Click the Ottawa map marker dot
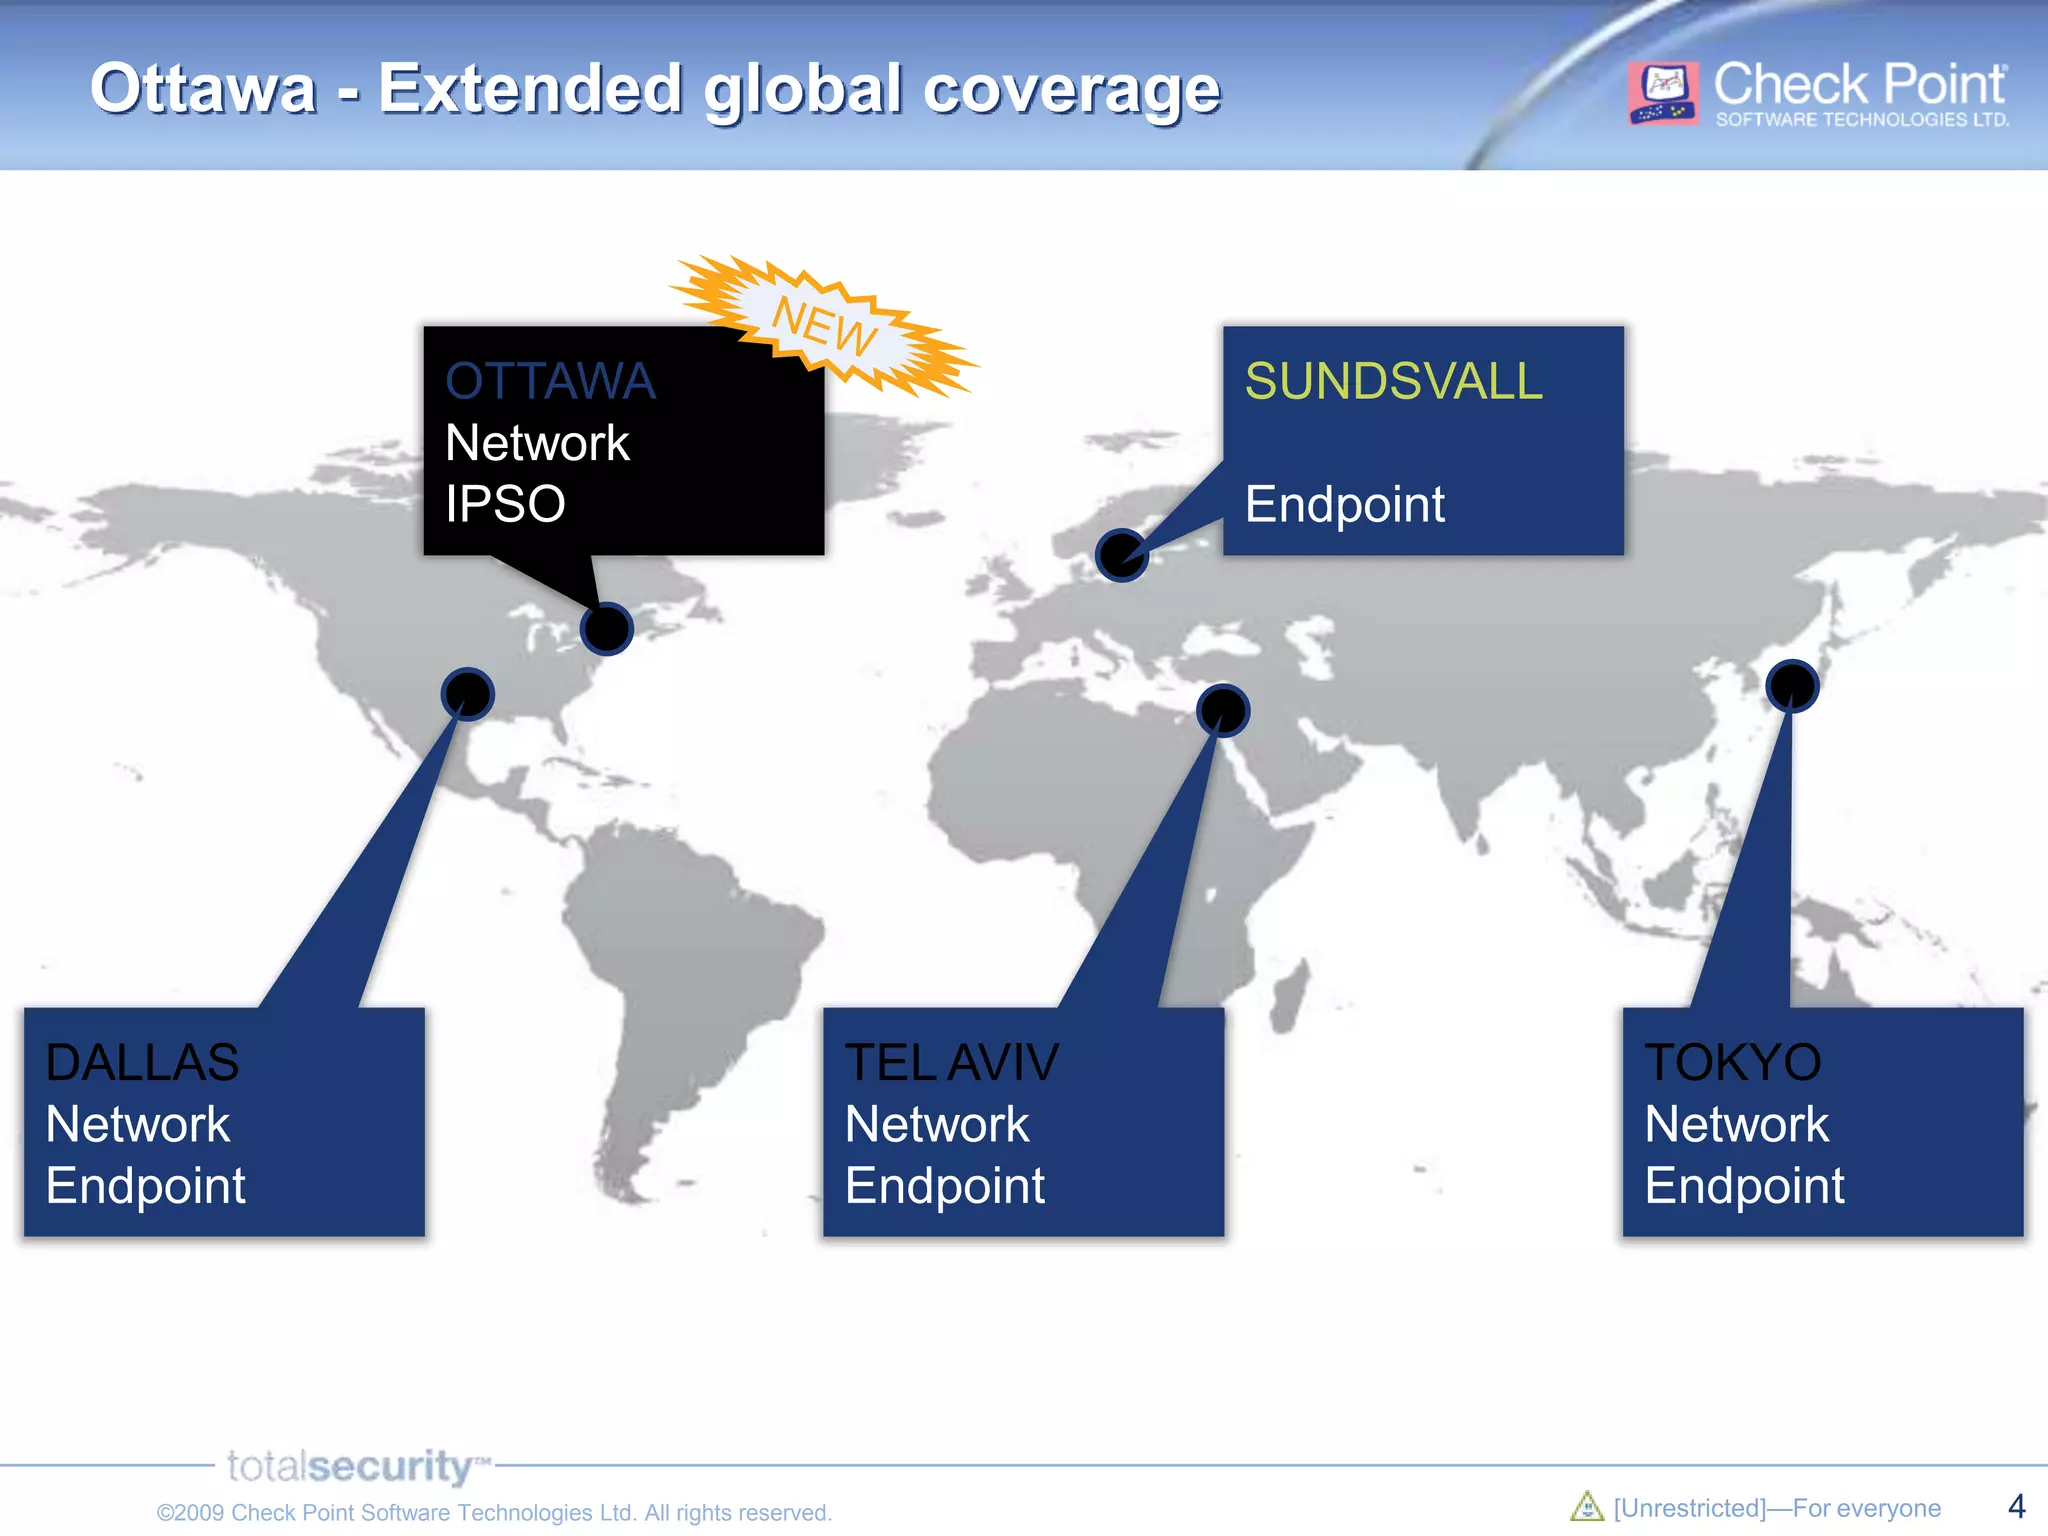This screenshot has height=1536, width=2048. 607,629
